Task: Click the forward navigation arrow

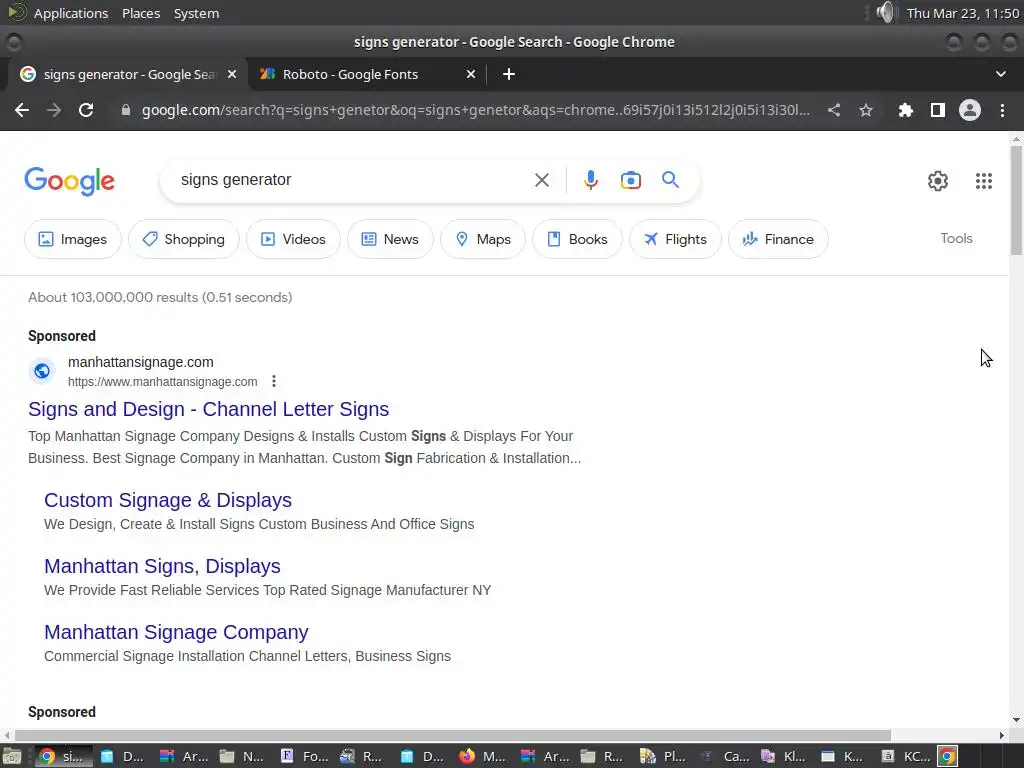Action: point(54,110)
